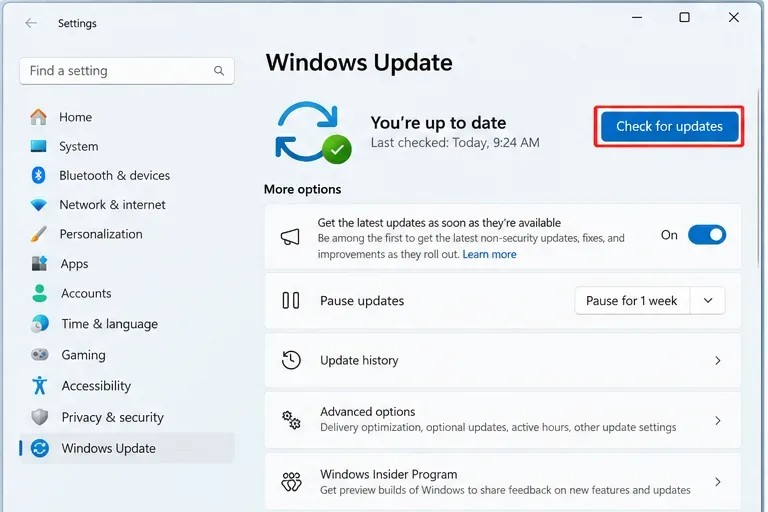Click the System monitor icon

tap(38, 146)
